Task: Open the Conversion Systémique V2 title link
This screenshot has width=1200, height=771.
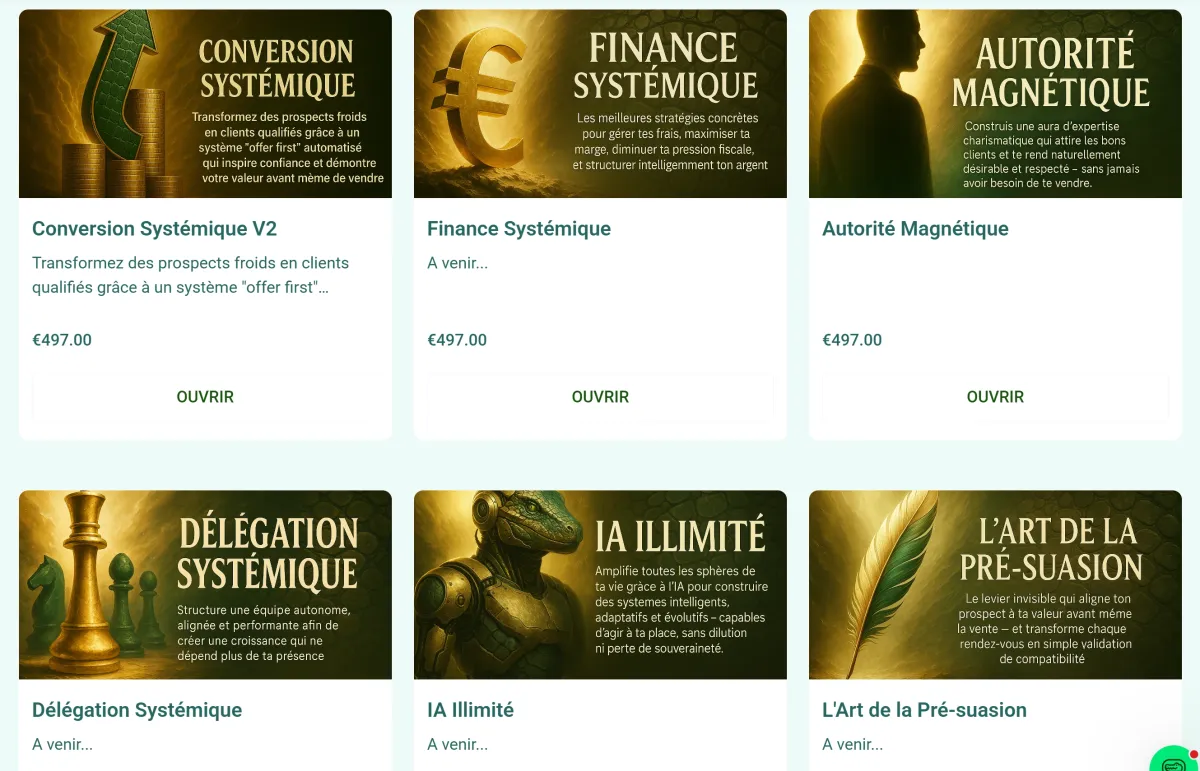Action: tap(154, 229)
